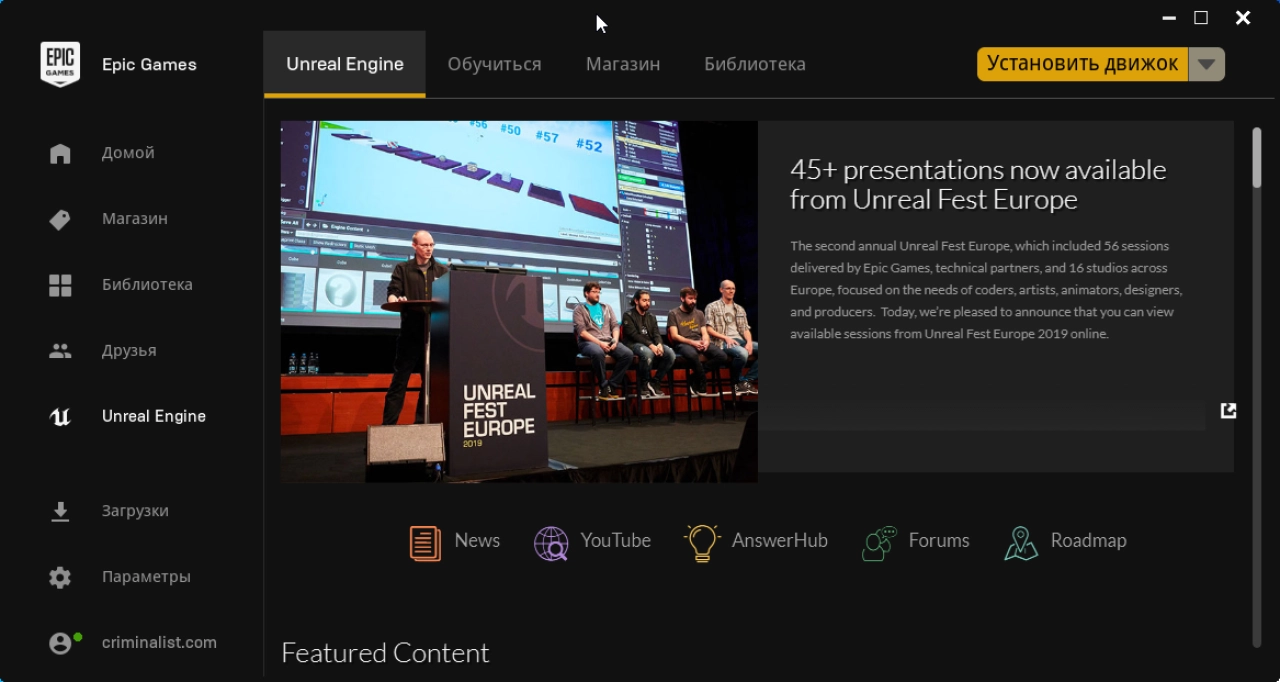Open the top Библиотека tab
The width and height of the screenshot is (1280, 682).
755,64
